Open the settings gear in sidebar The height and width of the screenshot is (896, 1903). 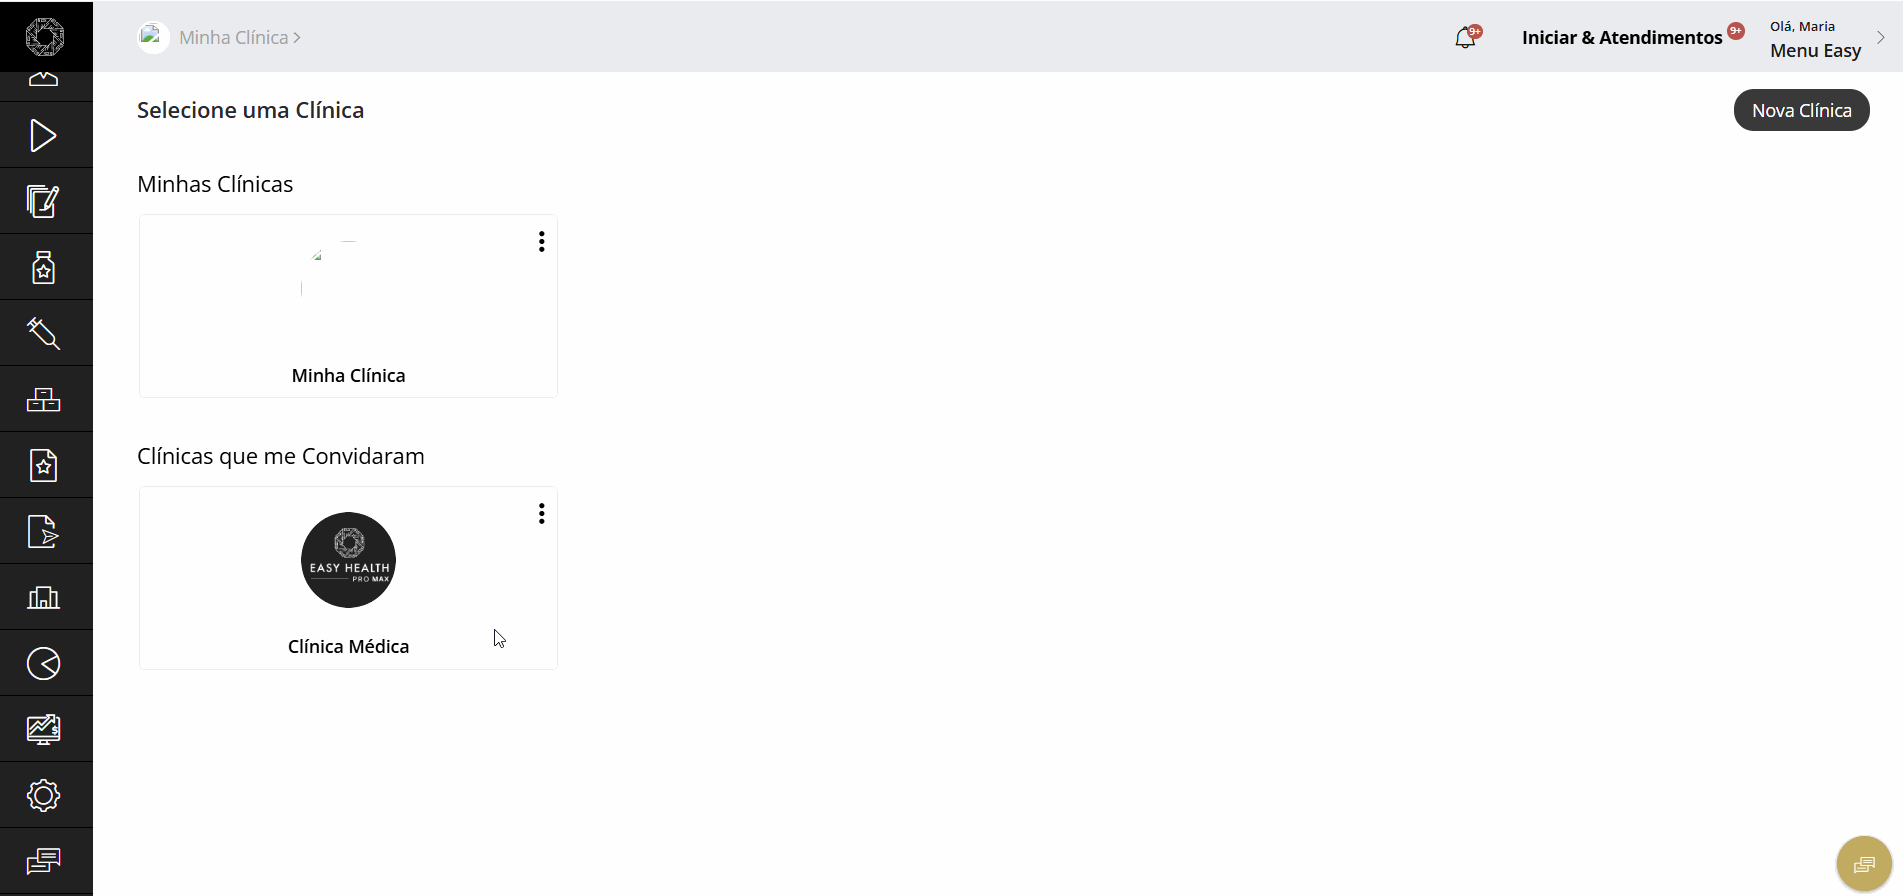(43, 795)
